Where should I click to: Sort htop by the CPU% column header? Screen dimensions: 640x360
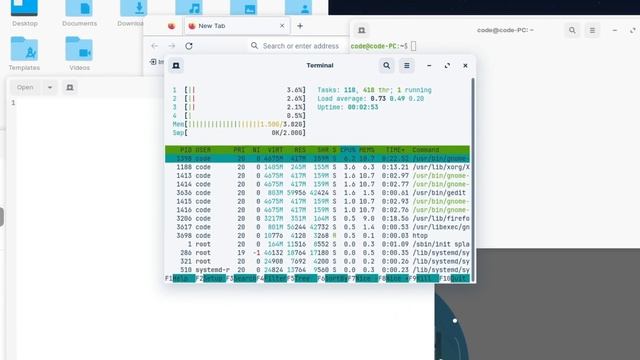[349, 150]
